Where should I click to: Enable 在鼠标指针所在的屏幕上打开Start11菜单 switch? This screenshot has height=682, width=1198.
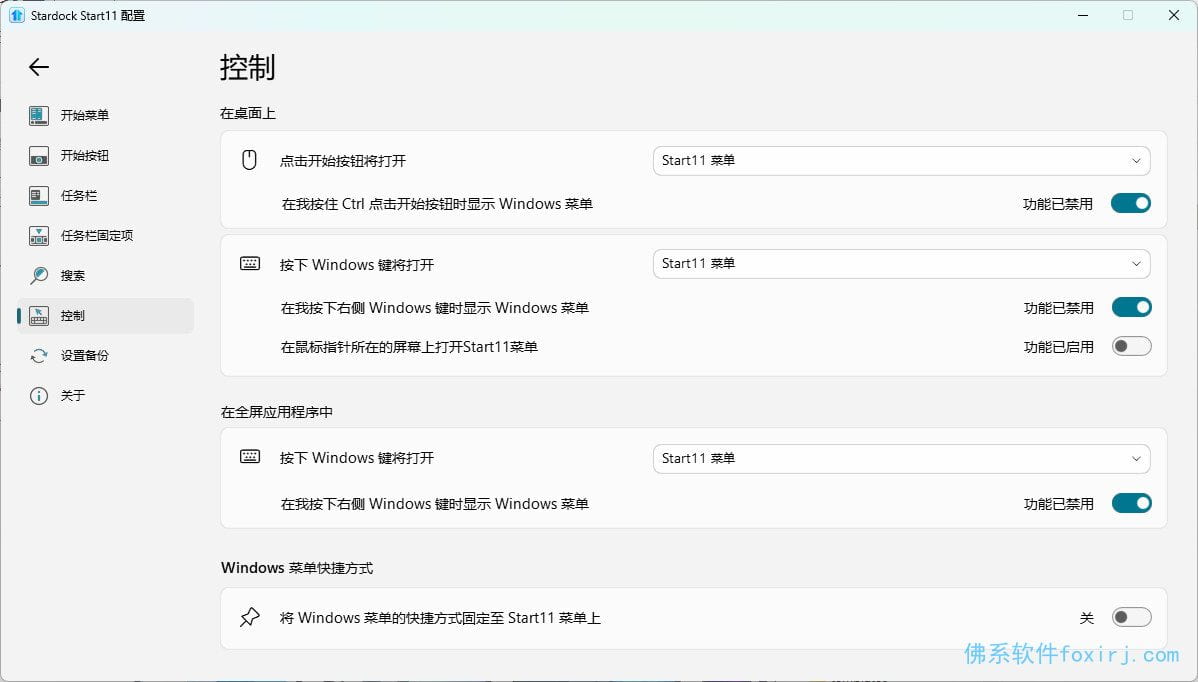tap(1132, 346)
